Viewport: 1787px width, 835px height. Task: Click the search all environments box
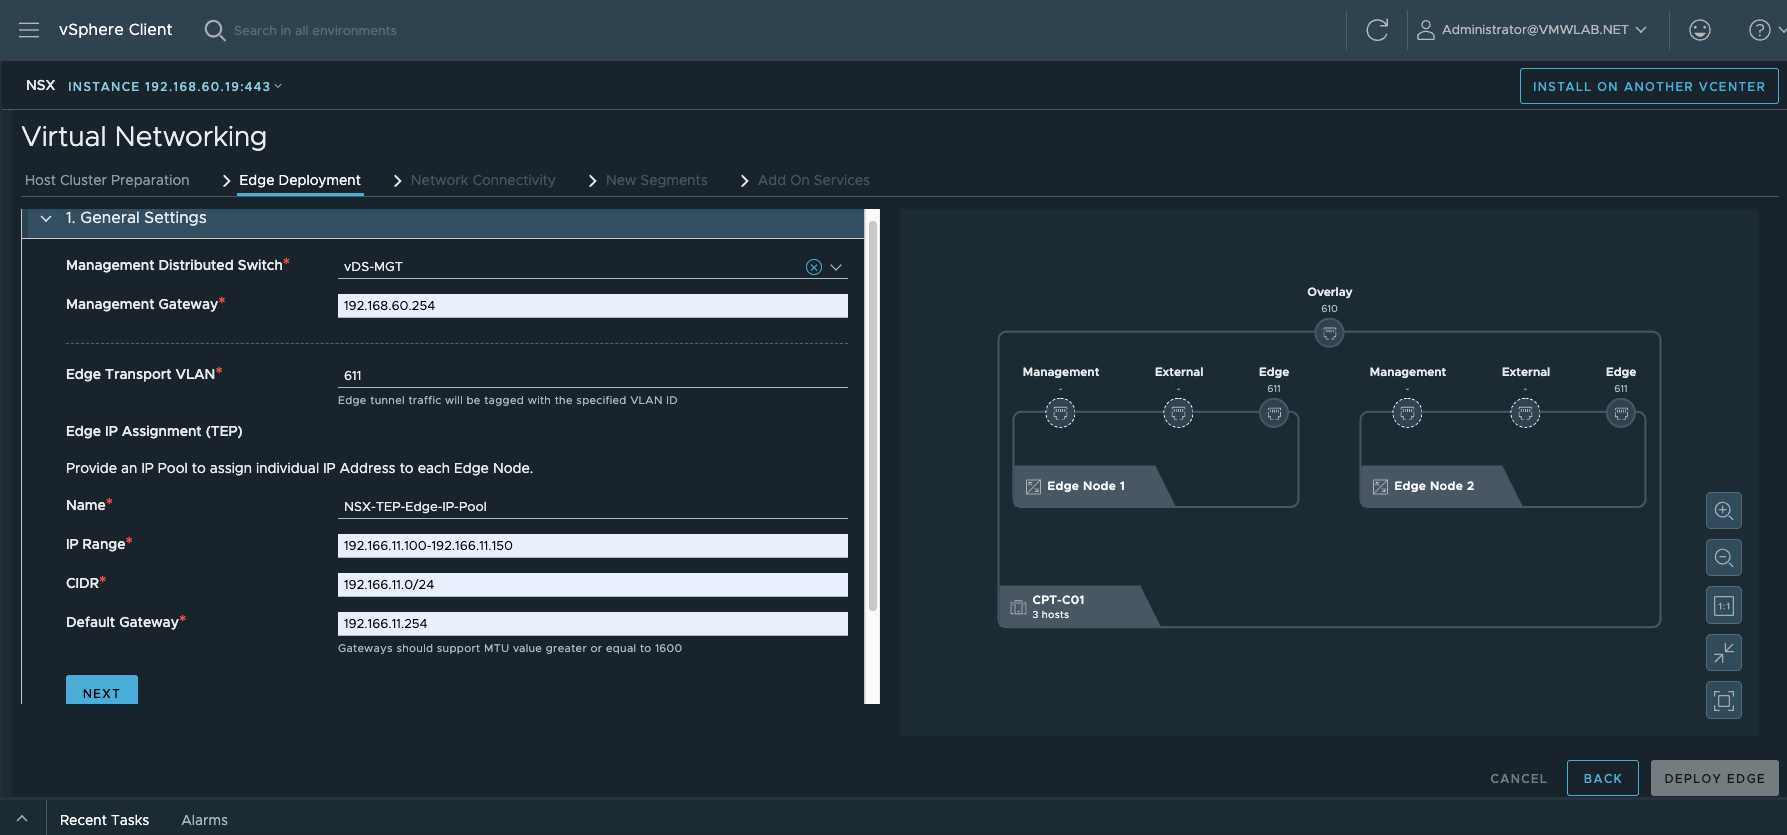point(315,31)
